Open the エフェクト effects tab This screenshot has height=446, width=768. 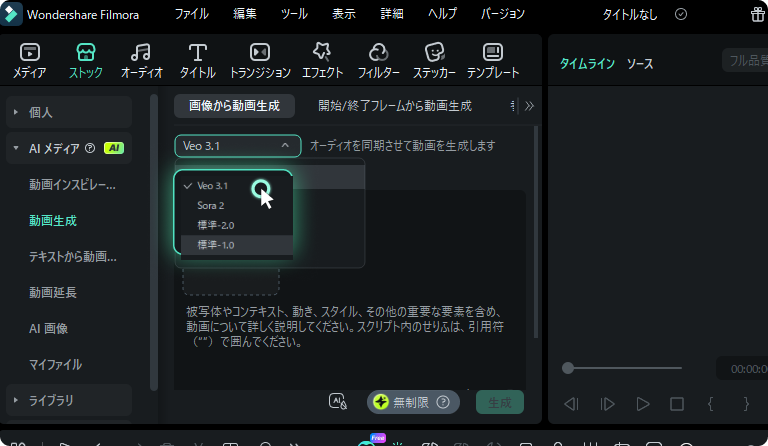(x=322, y=61)
